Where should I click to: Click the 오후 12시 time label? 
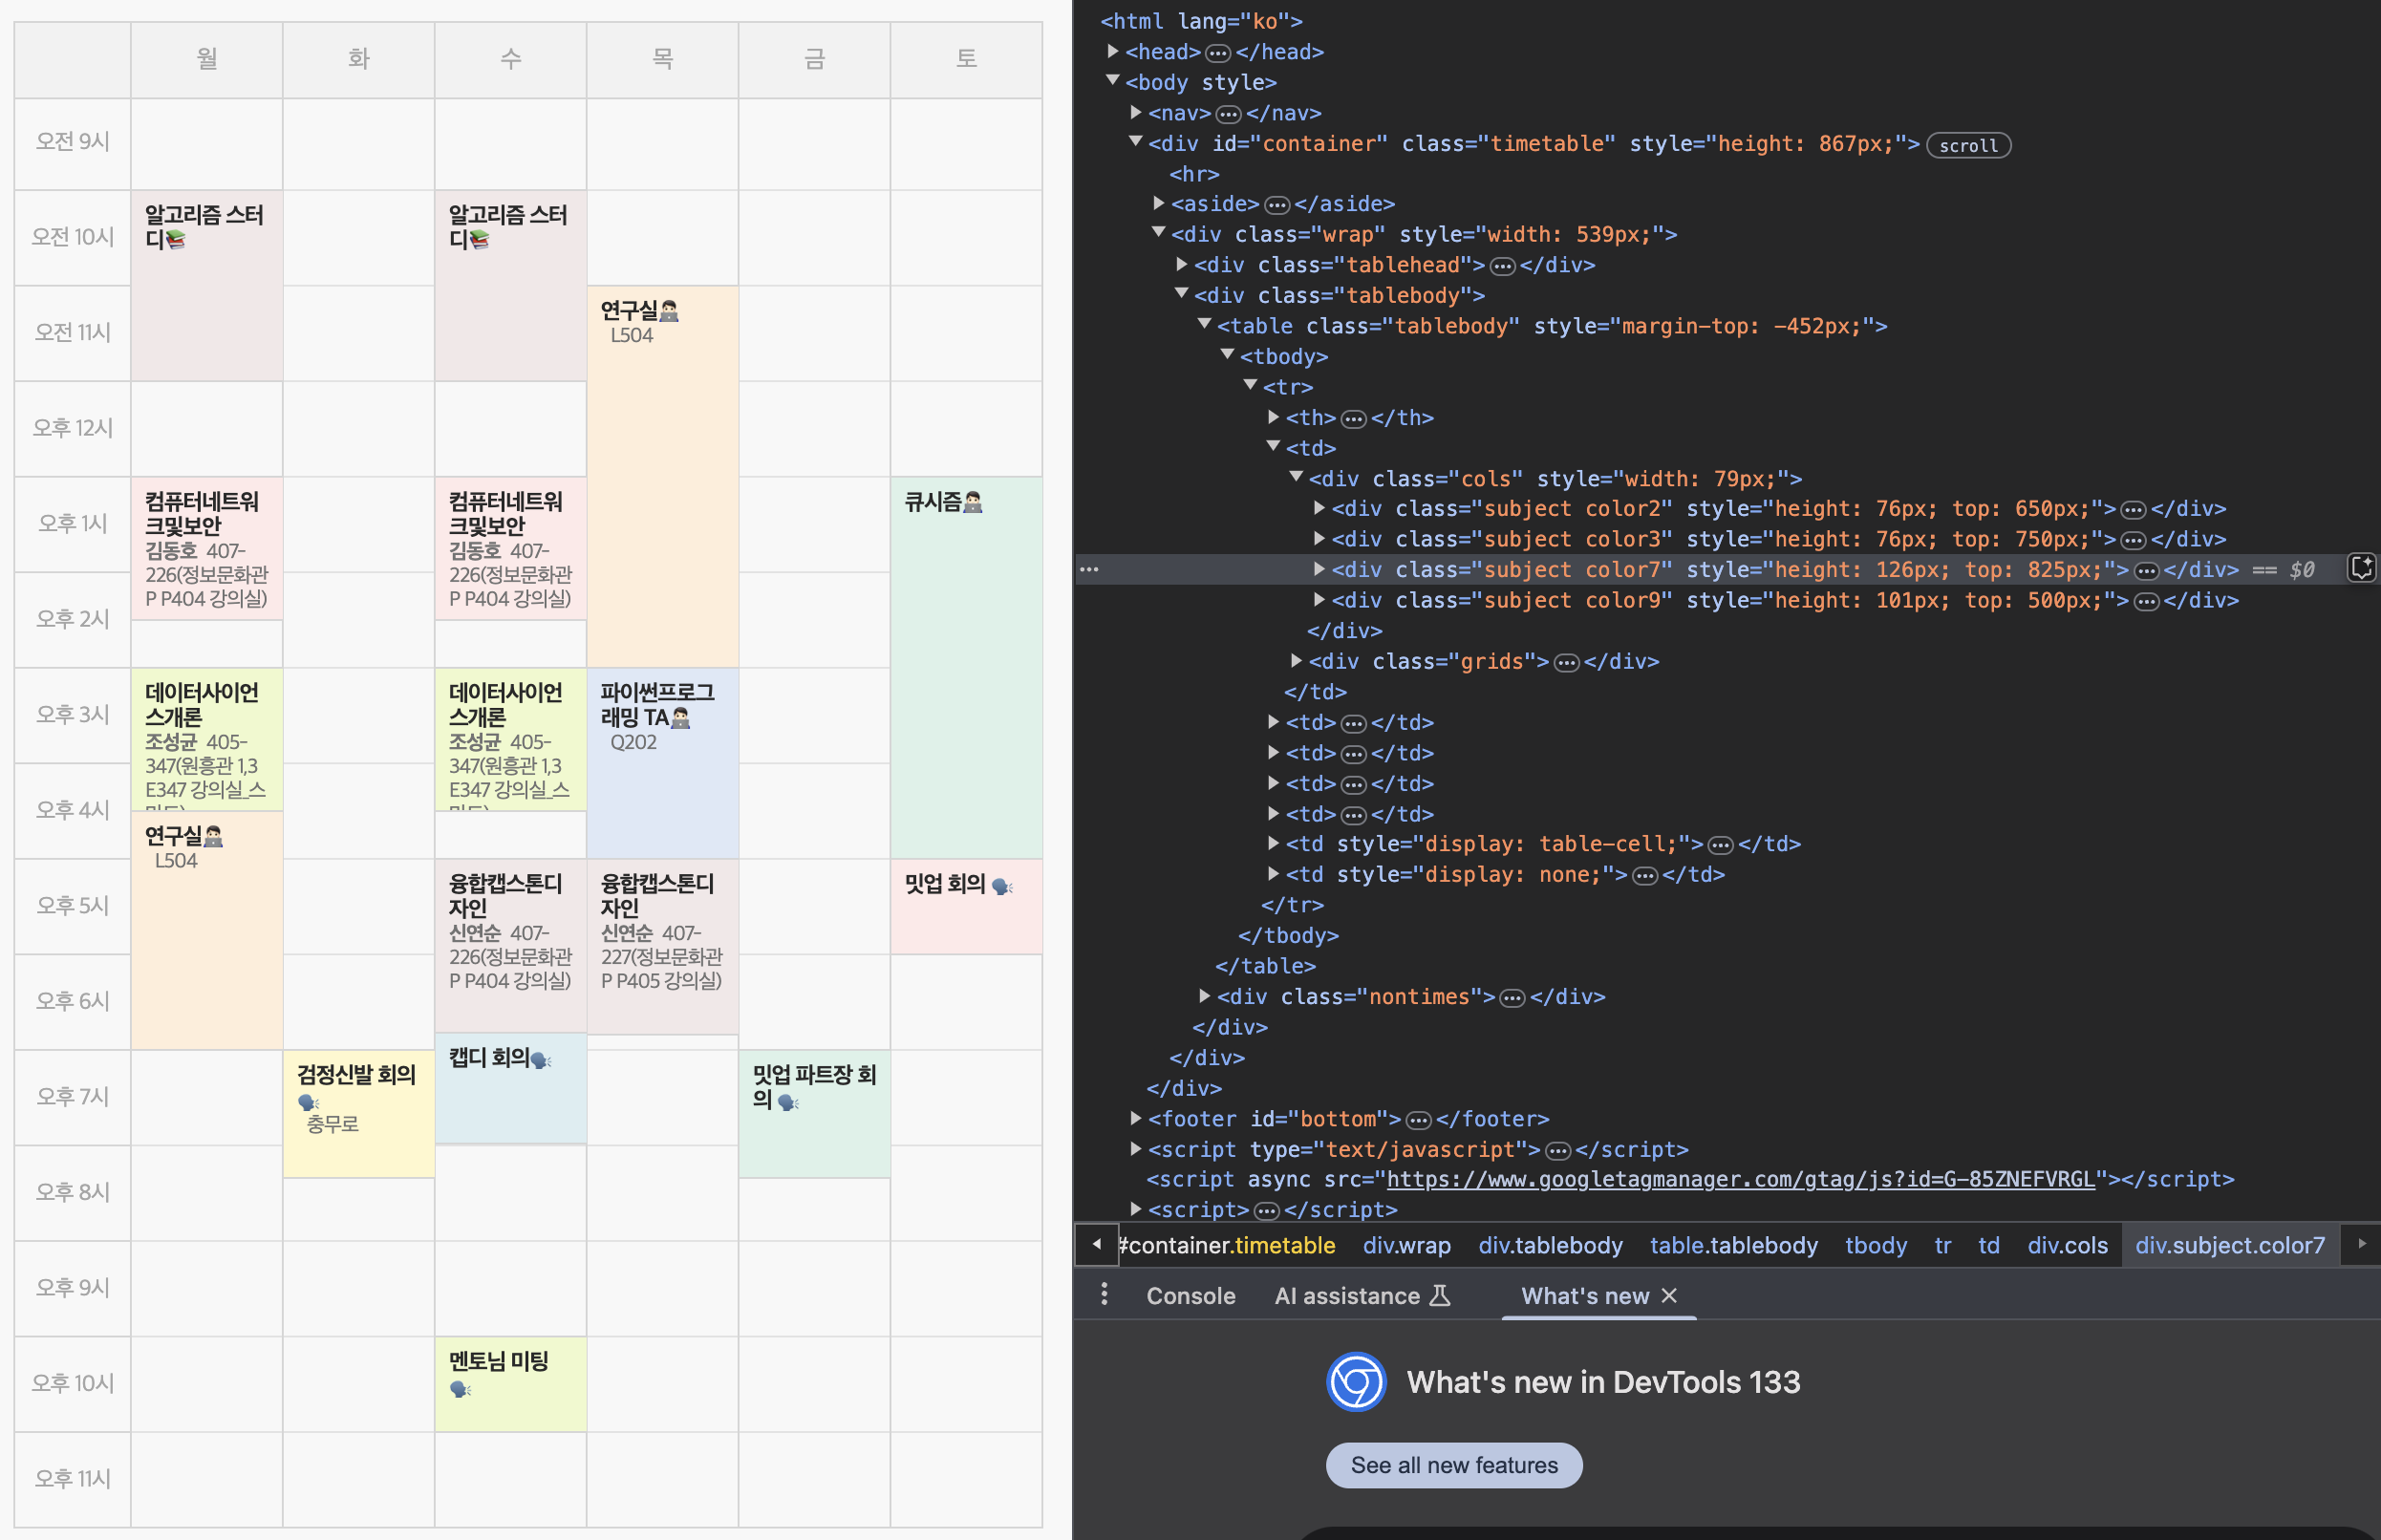click(72, 428)
